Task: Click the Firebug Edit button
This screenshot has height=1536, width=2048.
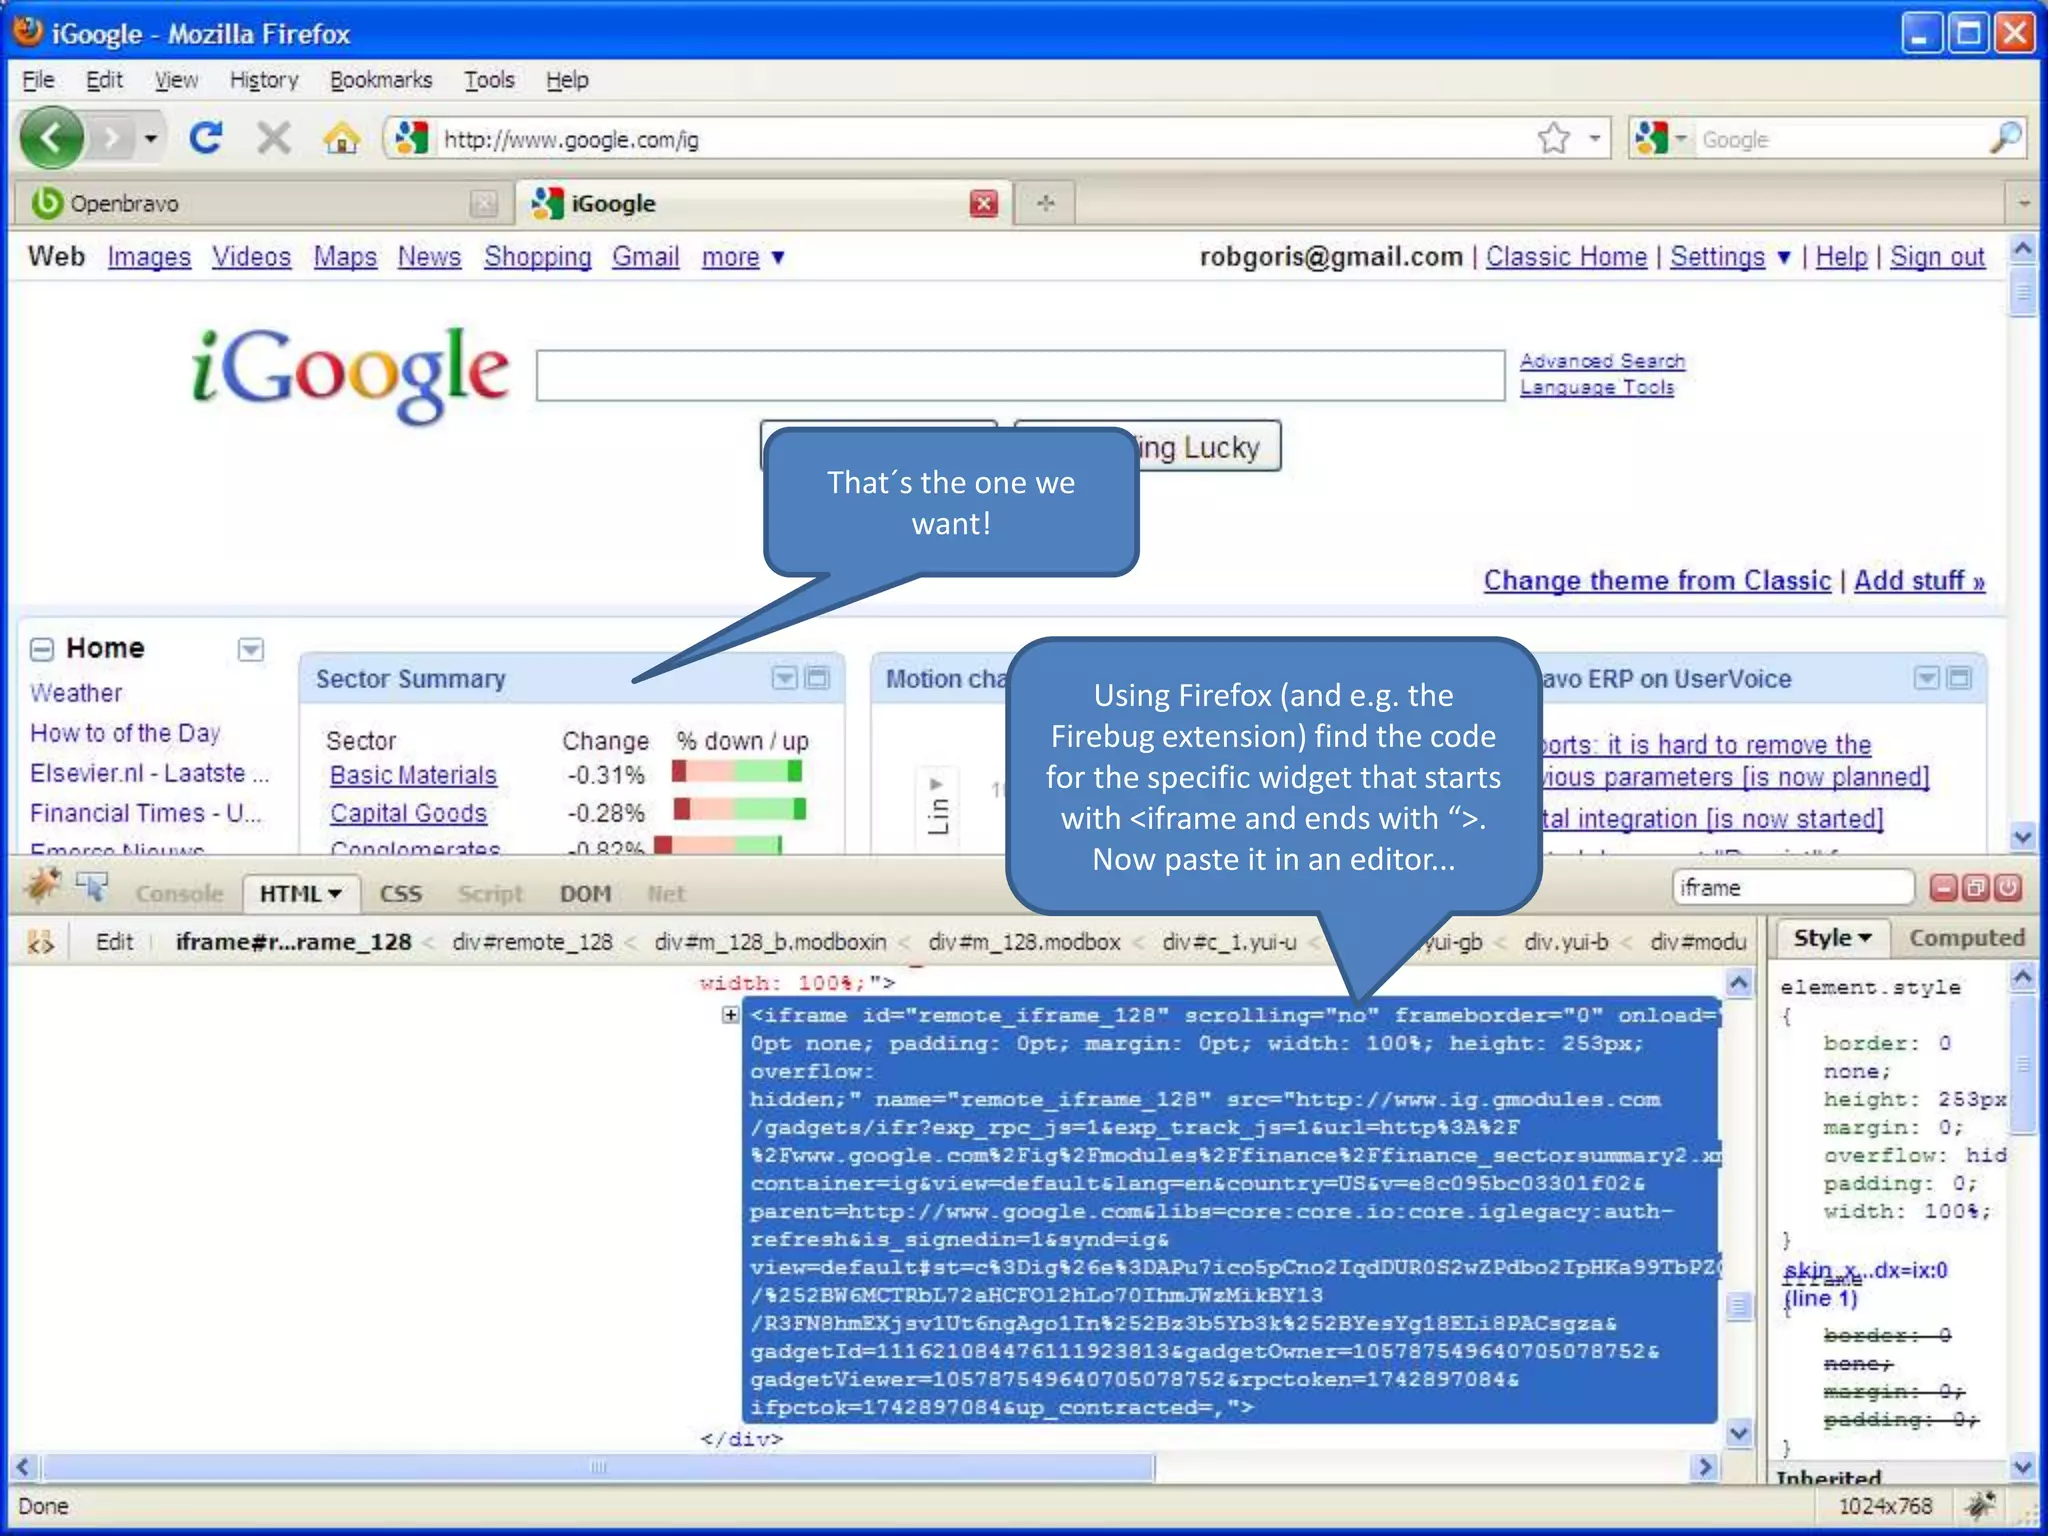Action: coord(114,942)
